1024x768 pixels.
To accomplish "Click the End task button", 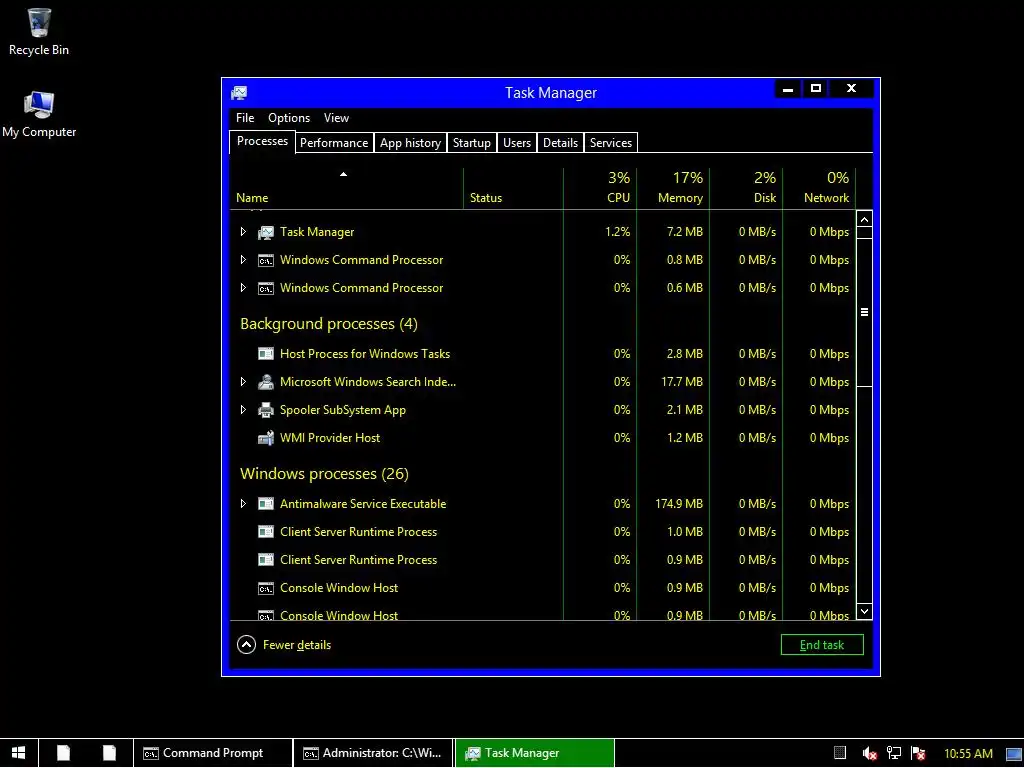I will tap(822, 645).
